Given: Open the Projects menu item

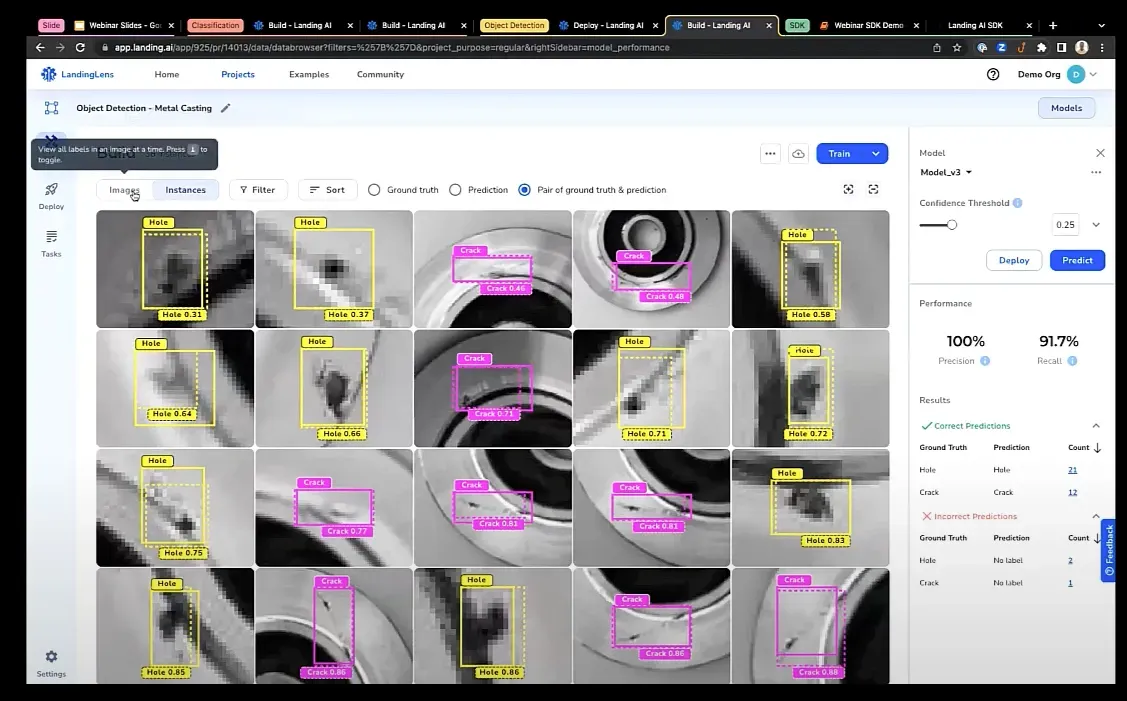Looking at the screenshot, I should [238, 74].
